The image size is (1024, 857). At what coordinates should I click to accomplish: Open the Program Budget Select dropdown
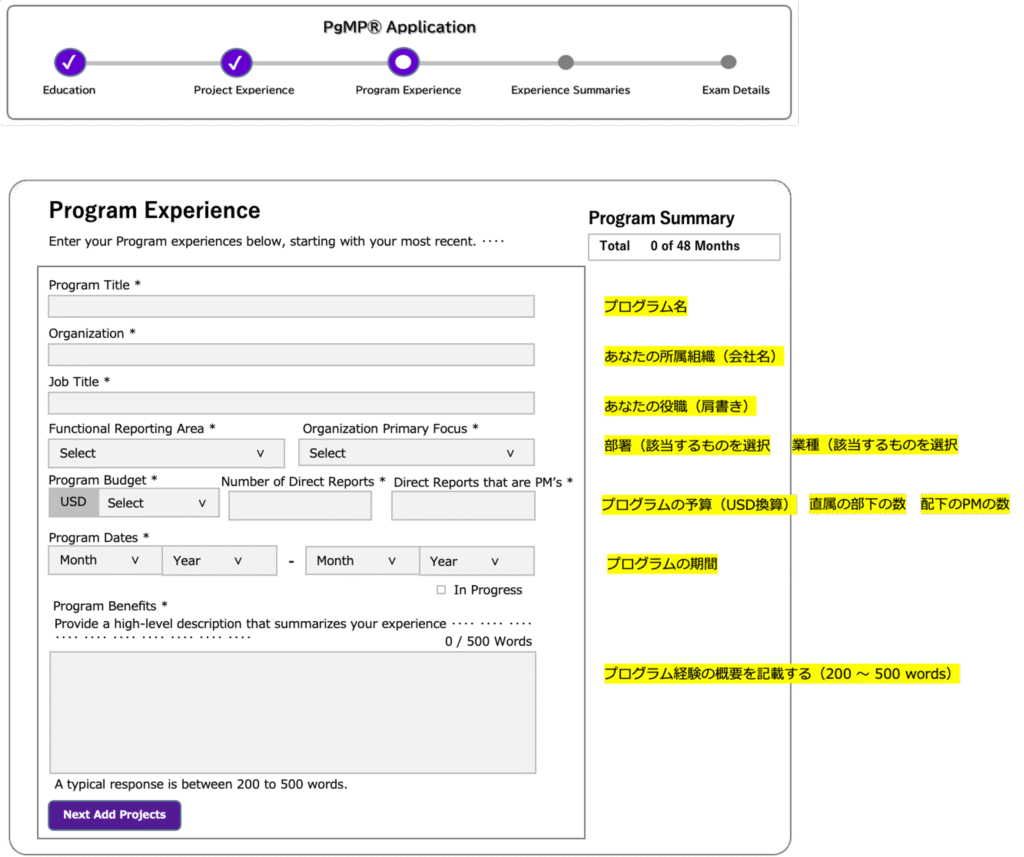pos(158,503)
